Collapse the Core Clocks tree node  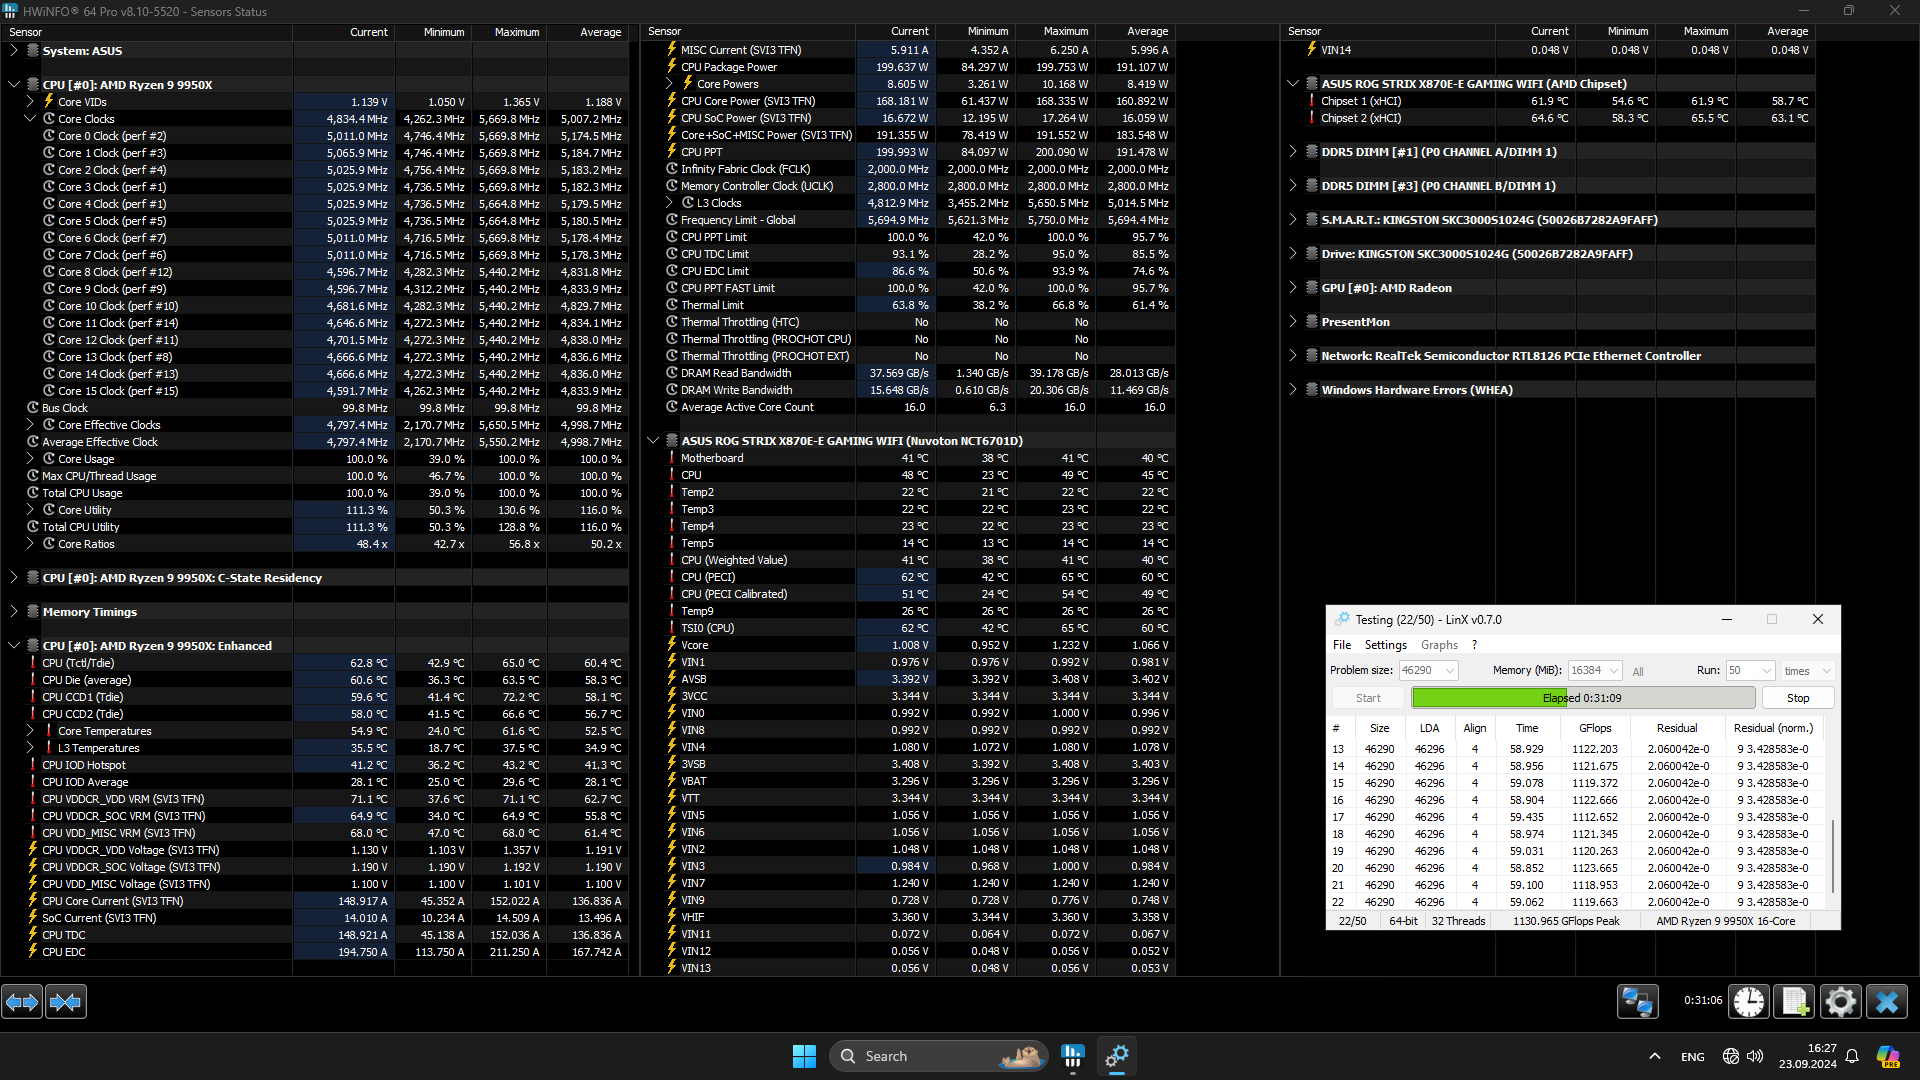[30, 119]
